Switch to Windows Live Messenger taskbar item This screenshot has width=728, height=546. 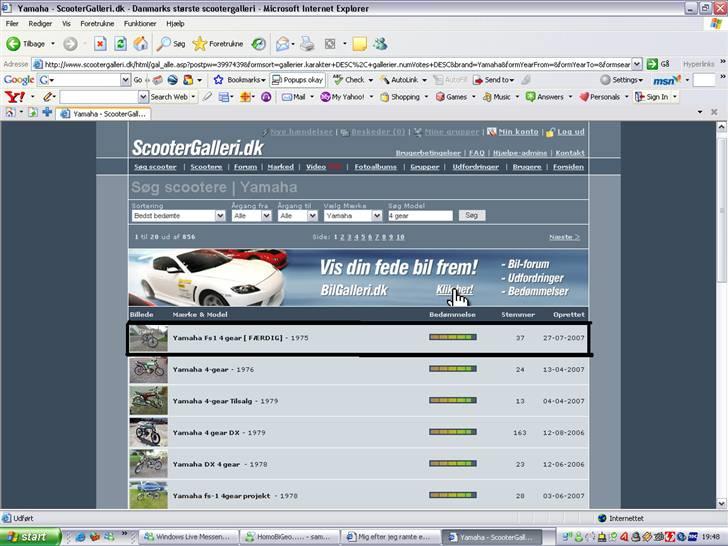pyautogui.click(x=188, y=537)
